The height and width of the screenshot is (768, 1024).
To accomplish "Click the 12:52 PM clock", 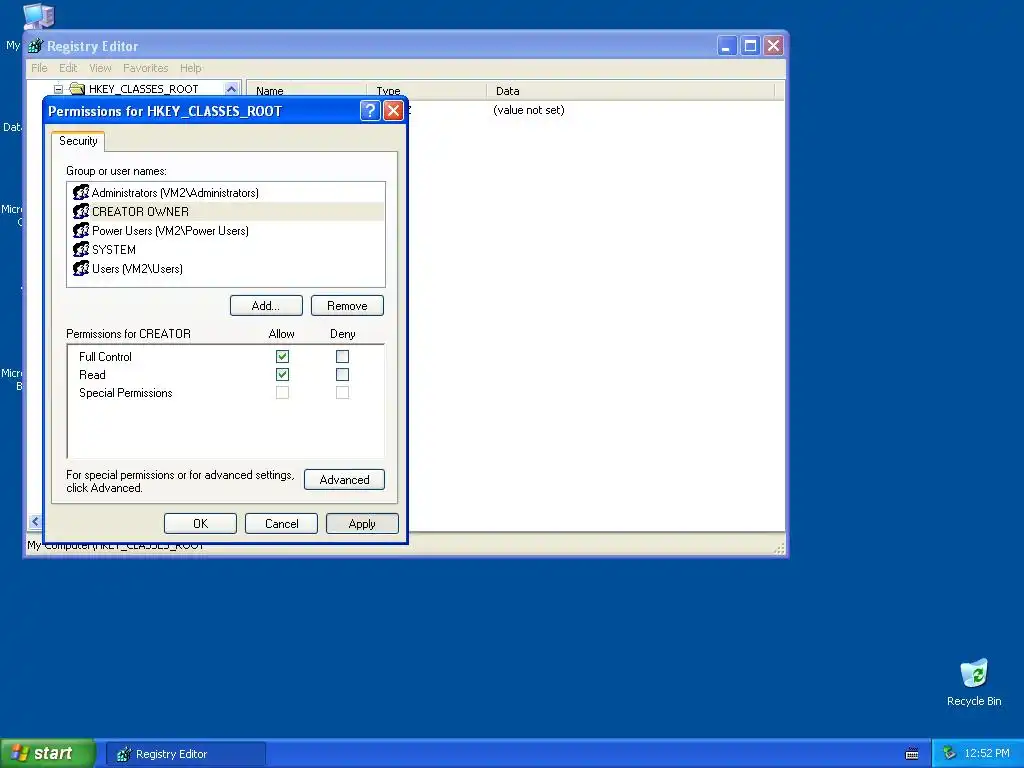I will [x=987, y=754].
